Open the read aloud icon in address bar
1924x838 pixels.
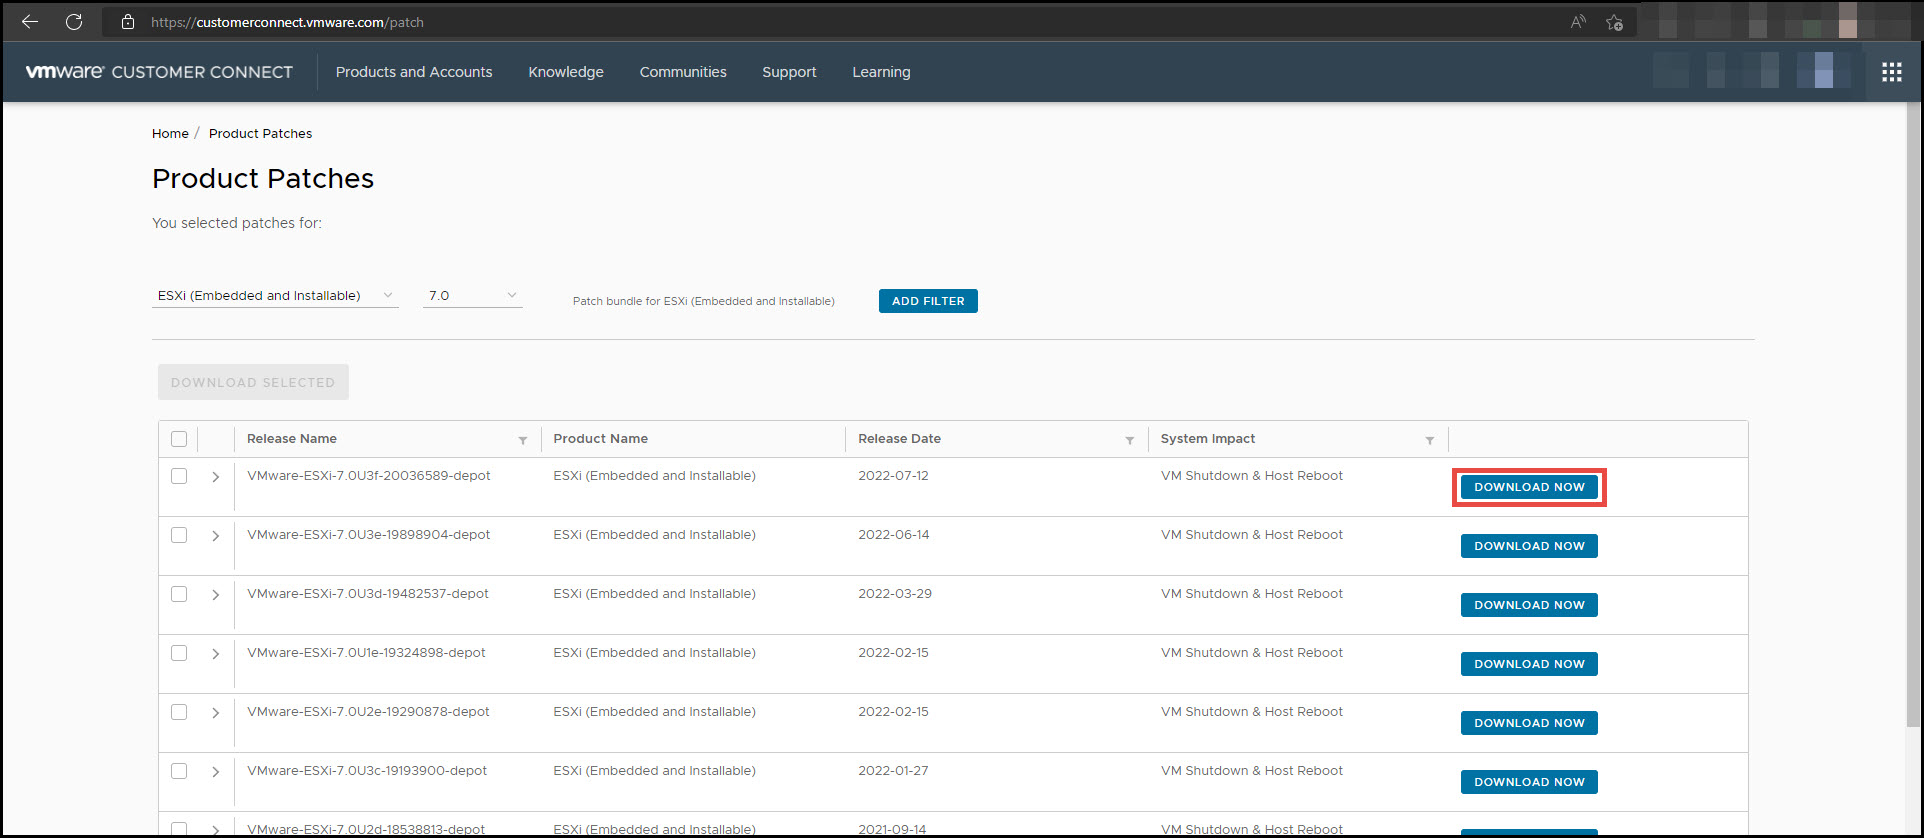tap(1578, 21)
